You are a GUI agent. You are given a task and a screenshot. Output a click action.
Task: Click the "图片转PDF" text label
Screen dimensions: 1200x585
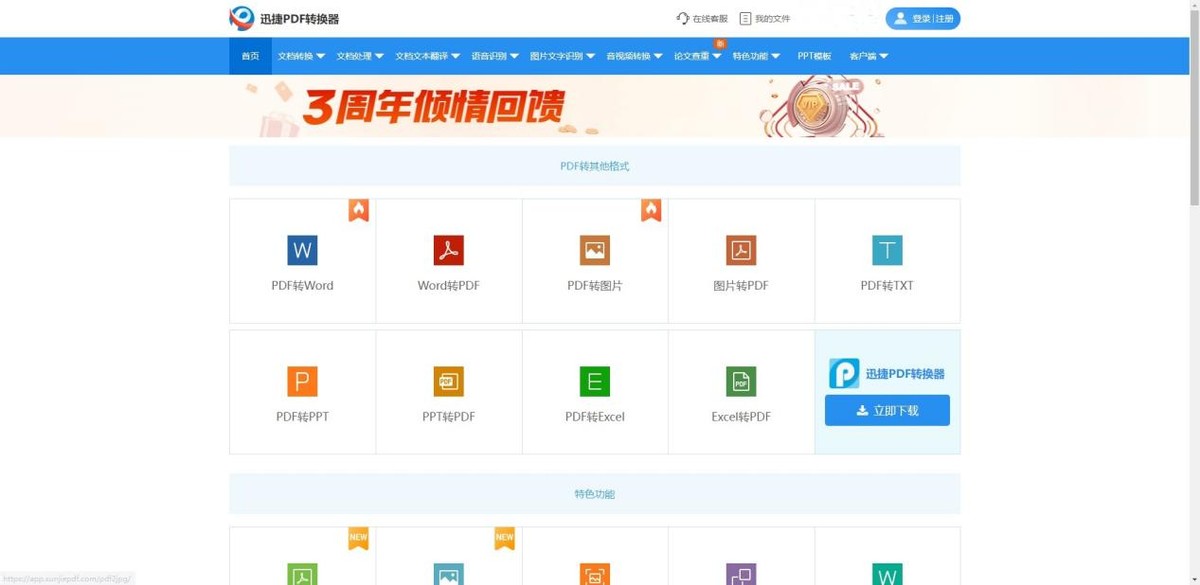click(x=741, y=286)
